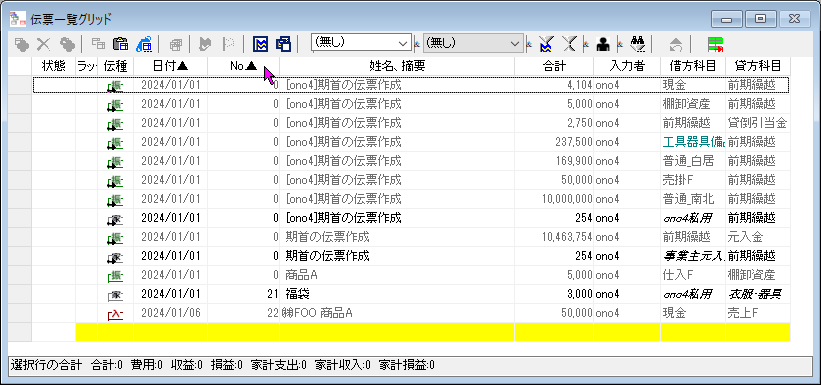Click the blue stacked windows toolbar icon
This screenshot has height=385, width=821.
pos(283,44)
